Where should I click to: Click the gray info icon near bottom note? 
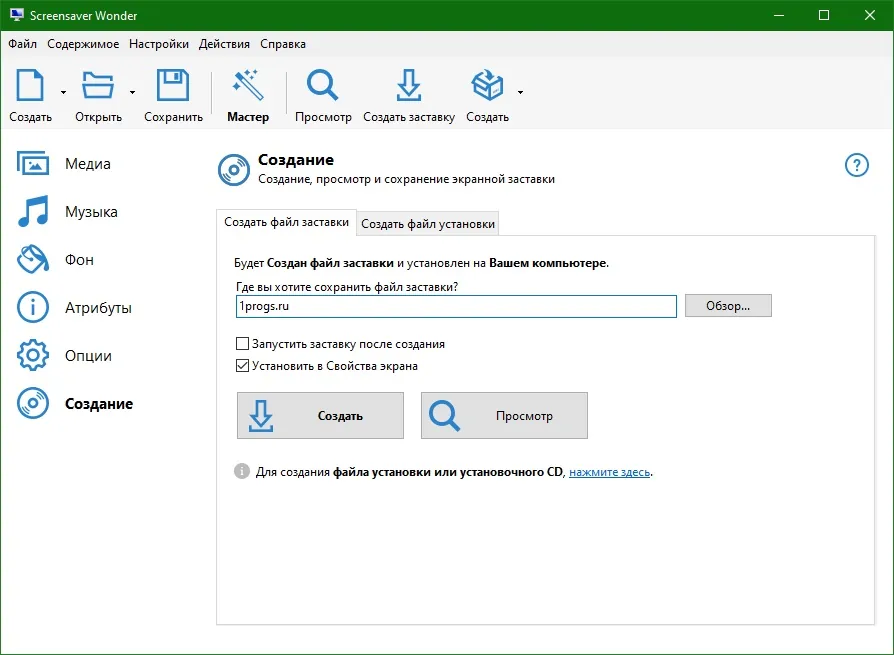point(242,471)
